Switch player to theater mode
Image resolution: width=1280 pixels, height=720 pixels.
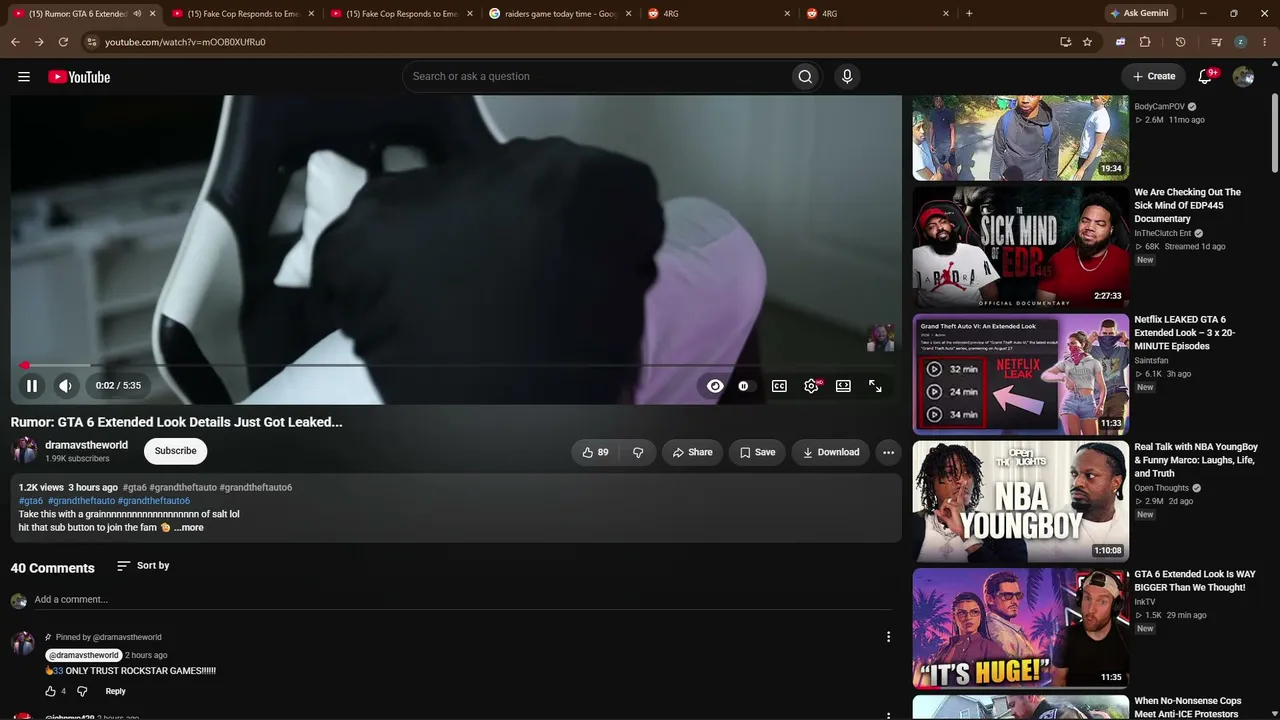click(843, 386)
